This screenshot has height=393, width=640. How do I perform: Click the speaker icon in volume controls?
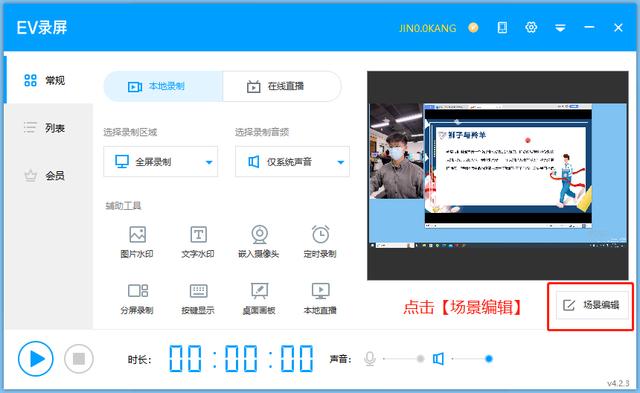coord(438,359)
